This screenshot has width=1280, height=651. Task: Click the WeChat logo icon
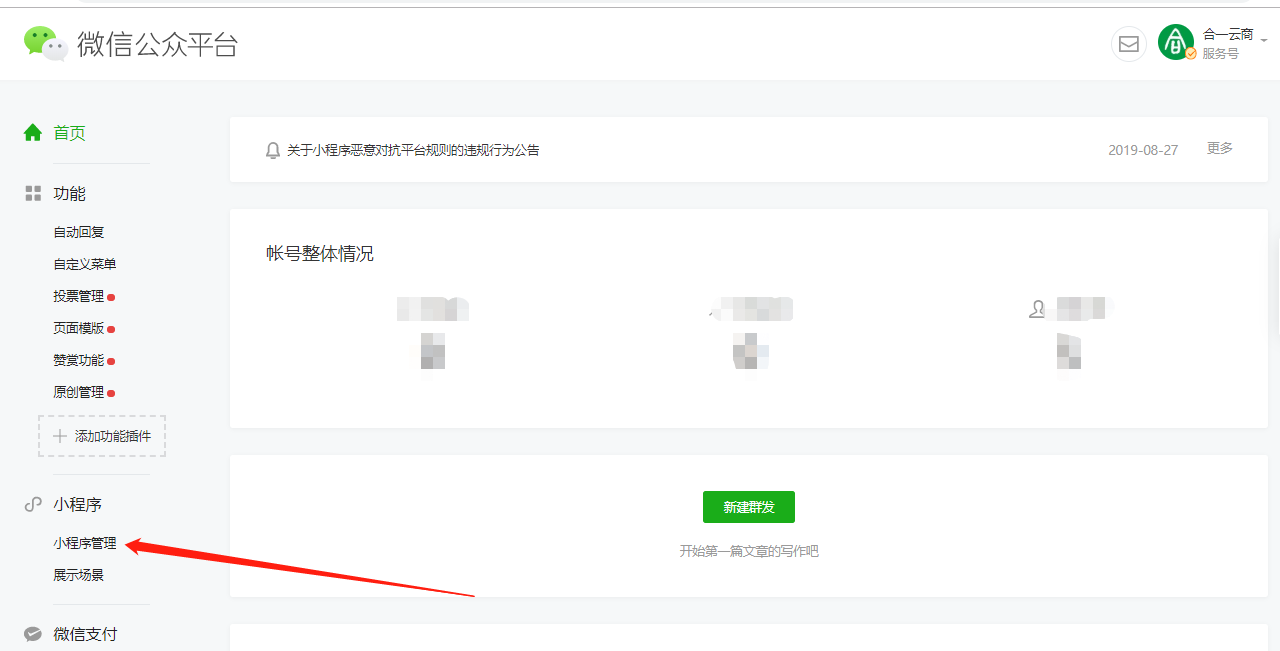46,44
